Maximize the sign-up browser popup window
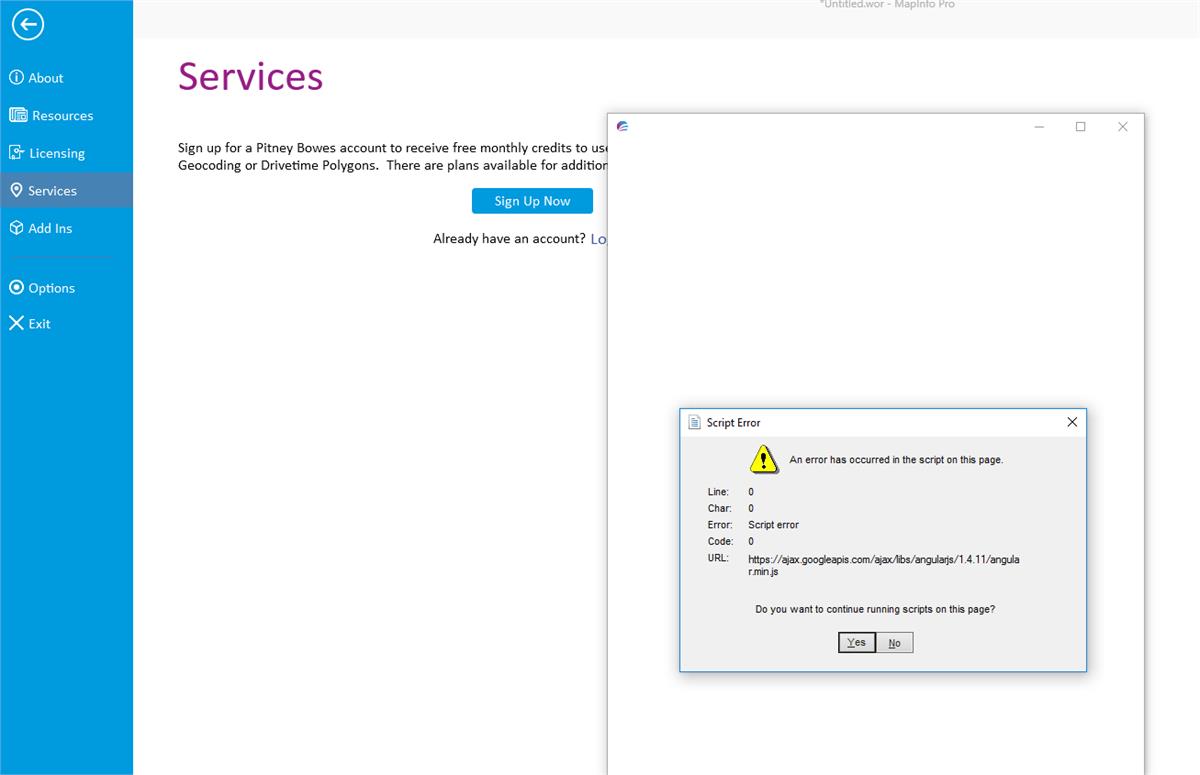The height and width of the screenshot is (775, 1200). point(1080,127)
